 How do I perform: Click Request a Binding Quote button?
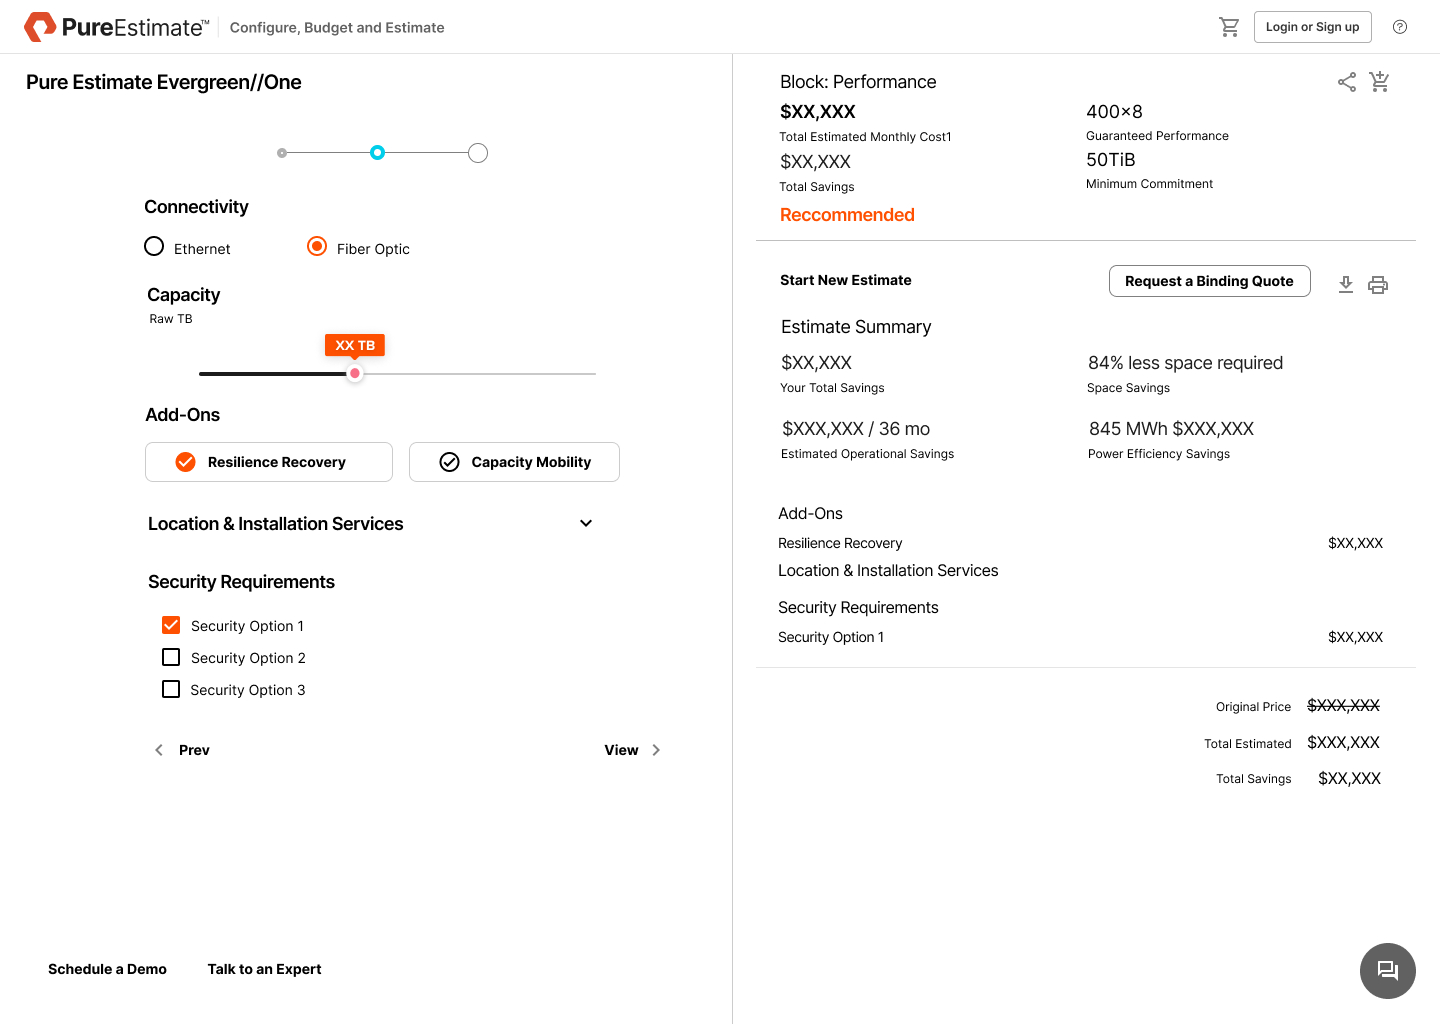pos(1209,281)
